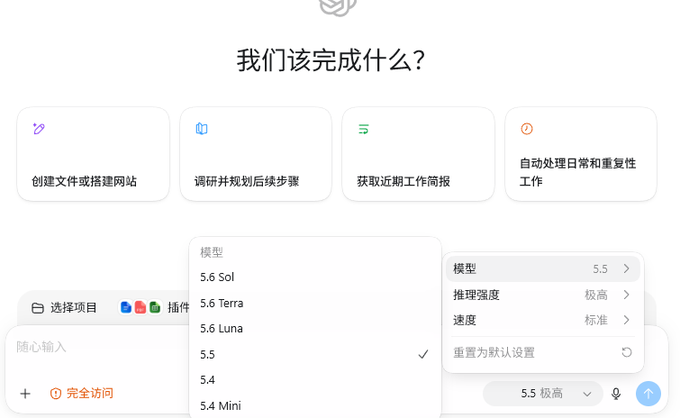Viewport: 680px width, 418px height.
Task: Click the 插件 plugins label
Action: (x=178, y=307)
